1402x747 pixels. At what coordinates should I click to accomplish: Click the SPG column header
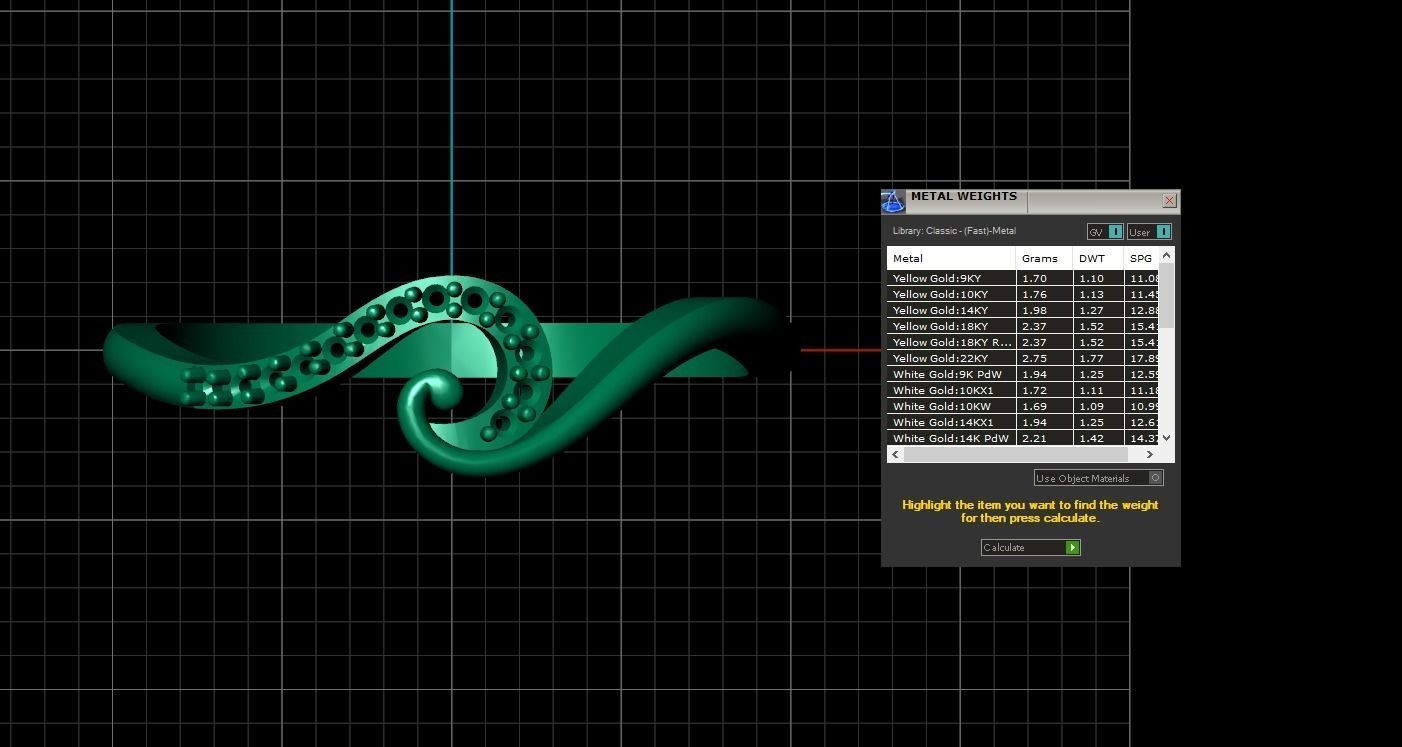coord(1141,258)
